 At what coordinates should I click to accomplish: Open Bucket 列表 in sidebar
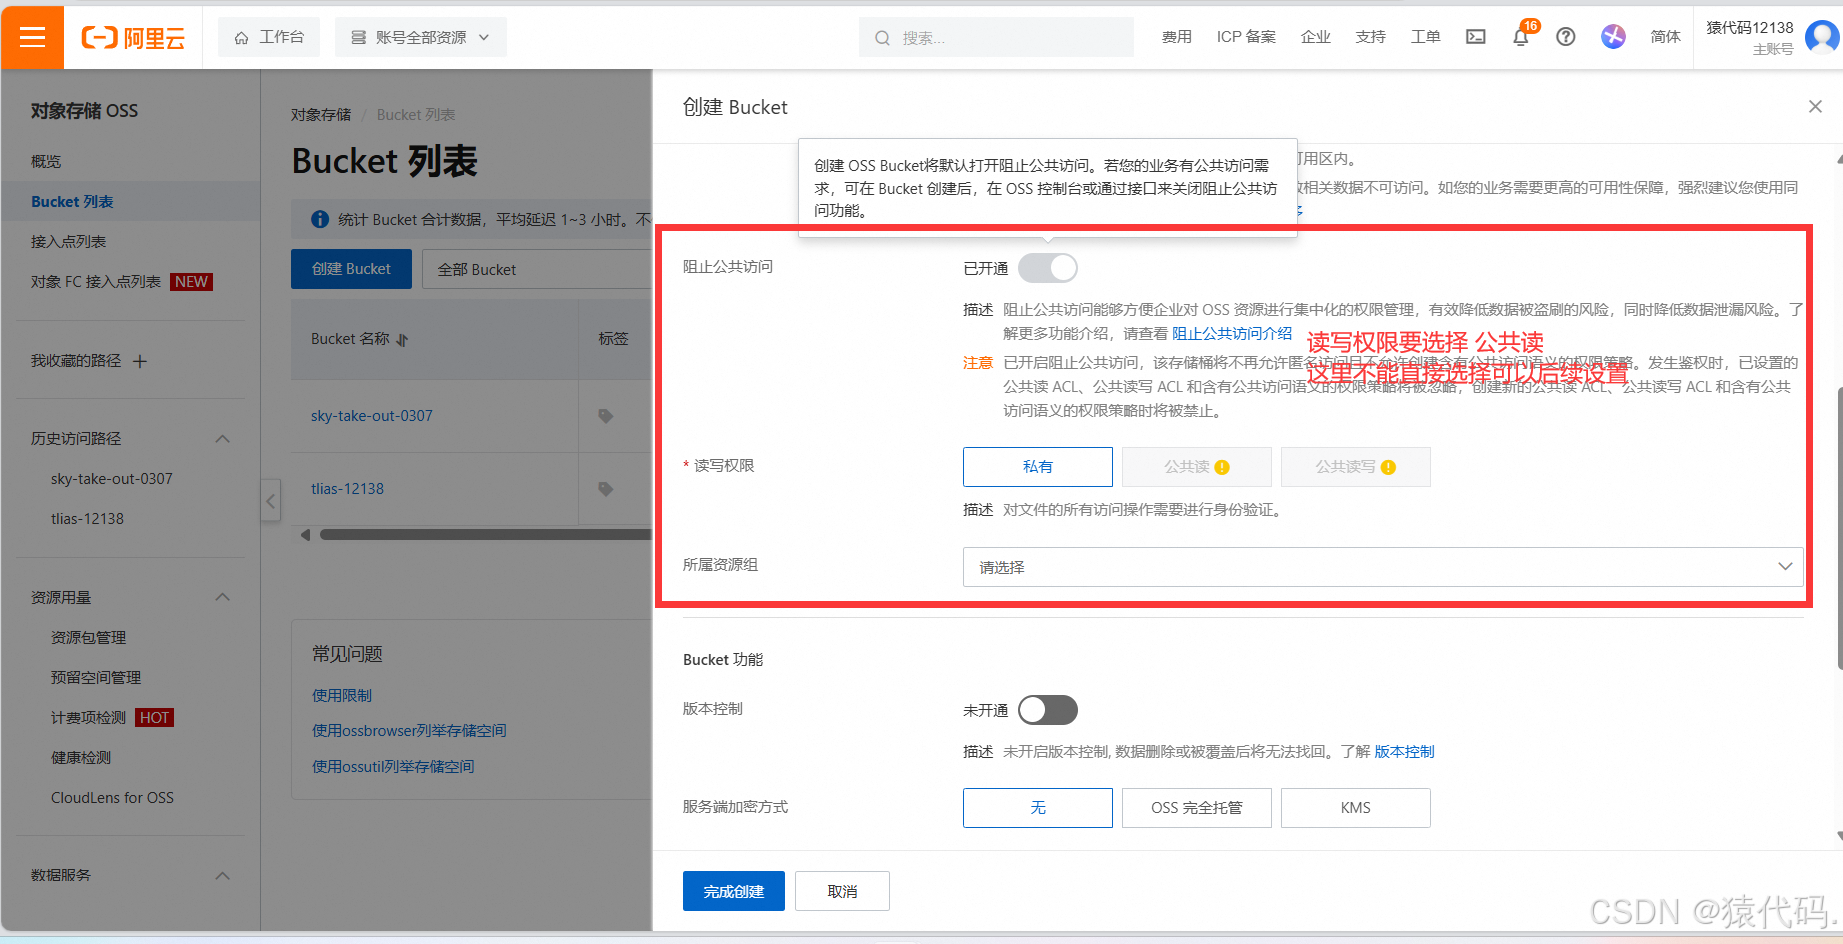click(72, 201)
